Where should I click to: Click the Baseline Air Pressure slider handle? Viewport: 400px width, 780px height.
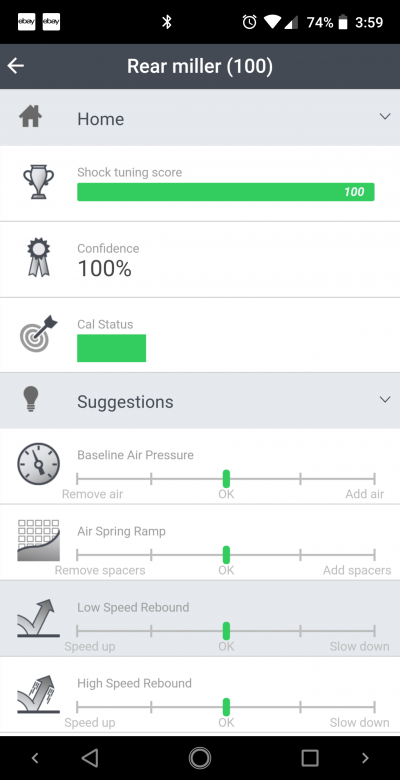(x=226, y=479)
